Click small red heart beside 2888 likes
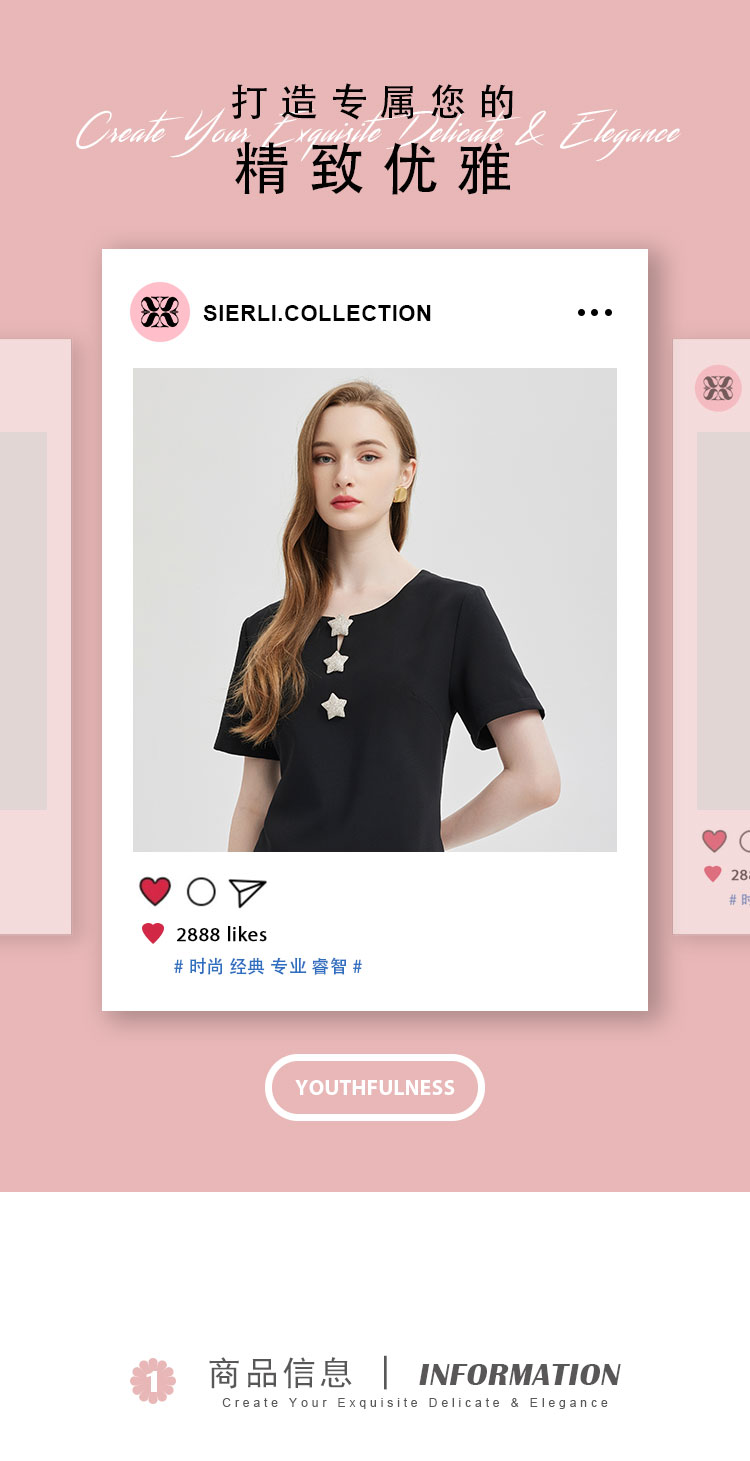Viewport: 750px width, 1461px height. [x=153, y=934]
